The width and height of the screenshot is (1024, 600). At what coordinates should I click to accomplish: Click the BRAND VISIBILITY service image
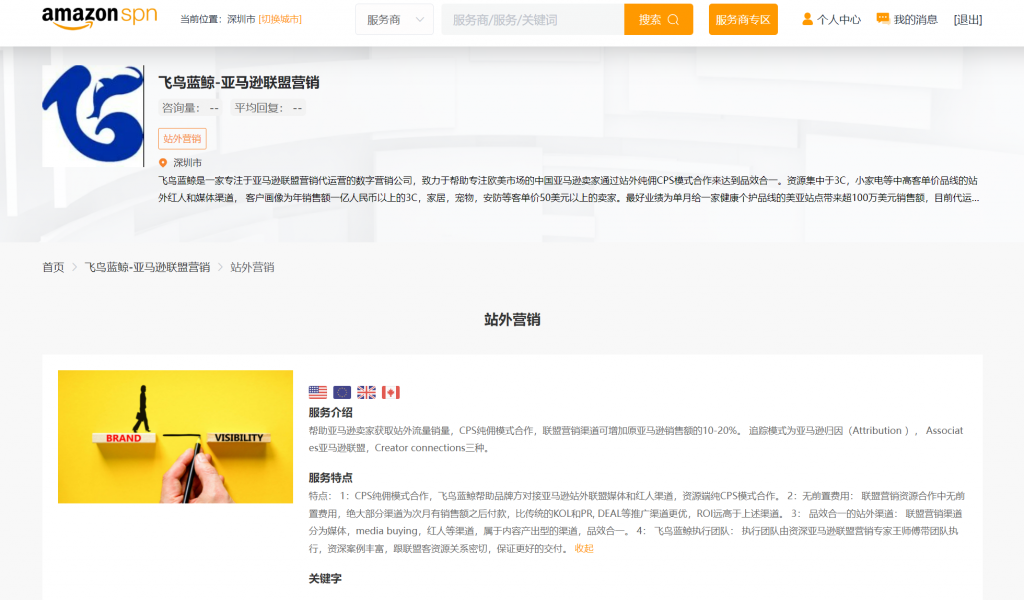click(176, 437)
